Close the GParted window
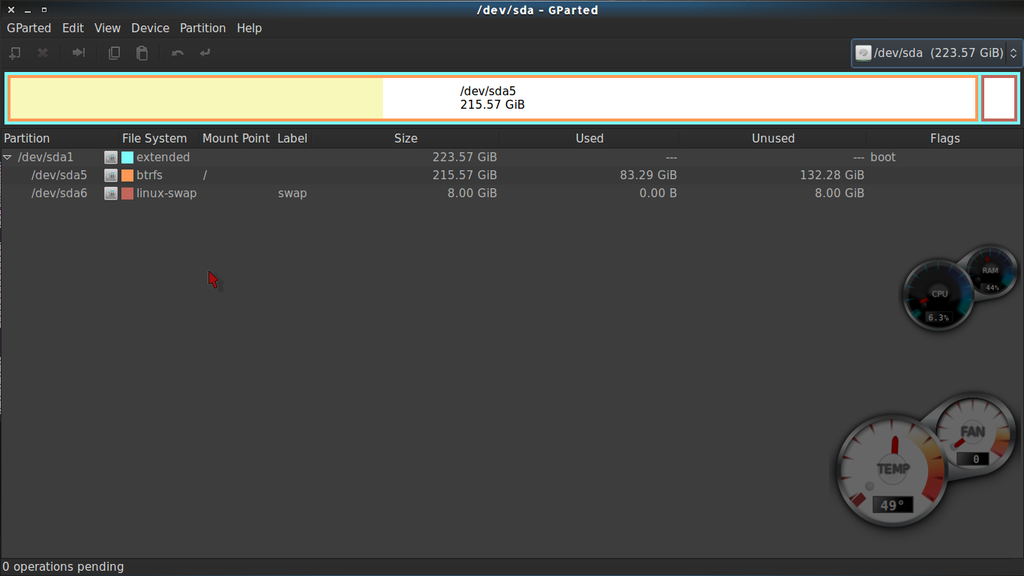The height and width of the screenshot is (576, 1024). [x=11, y=10]
